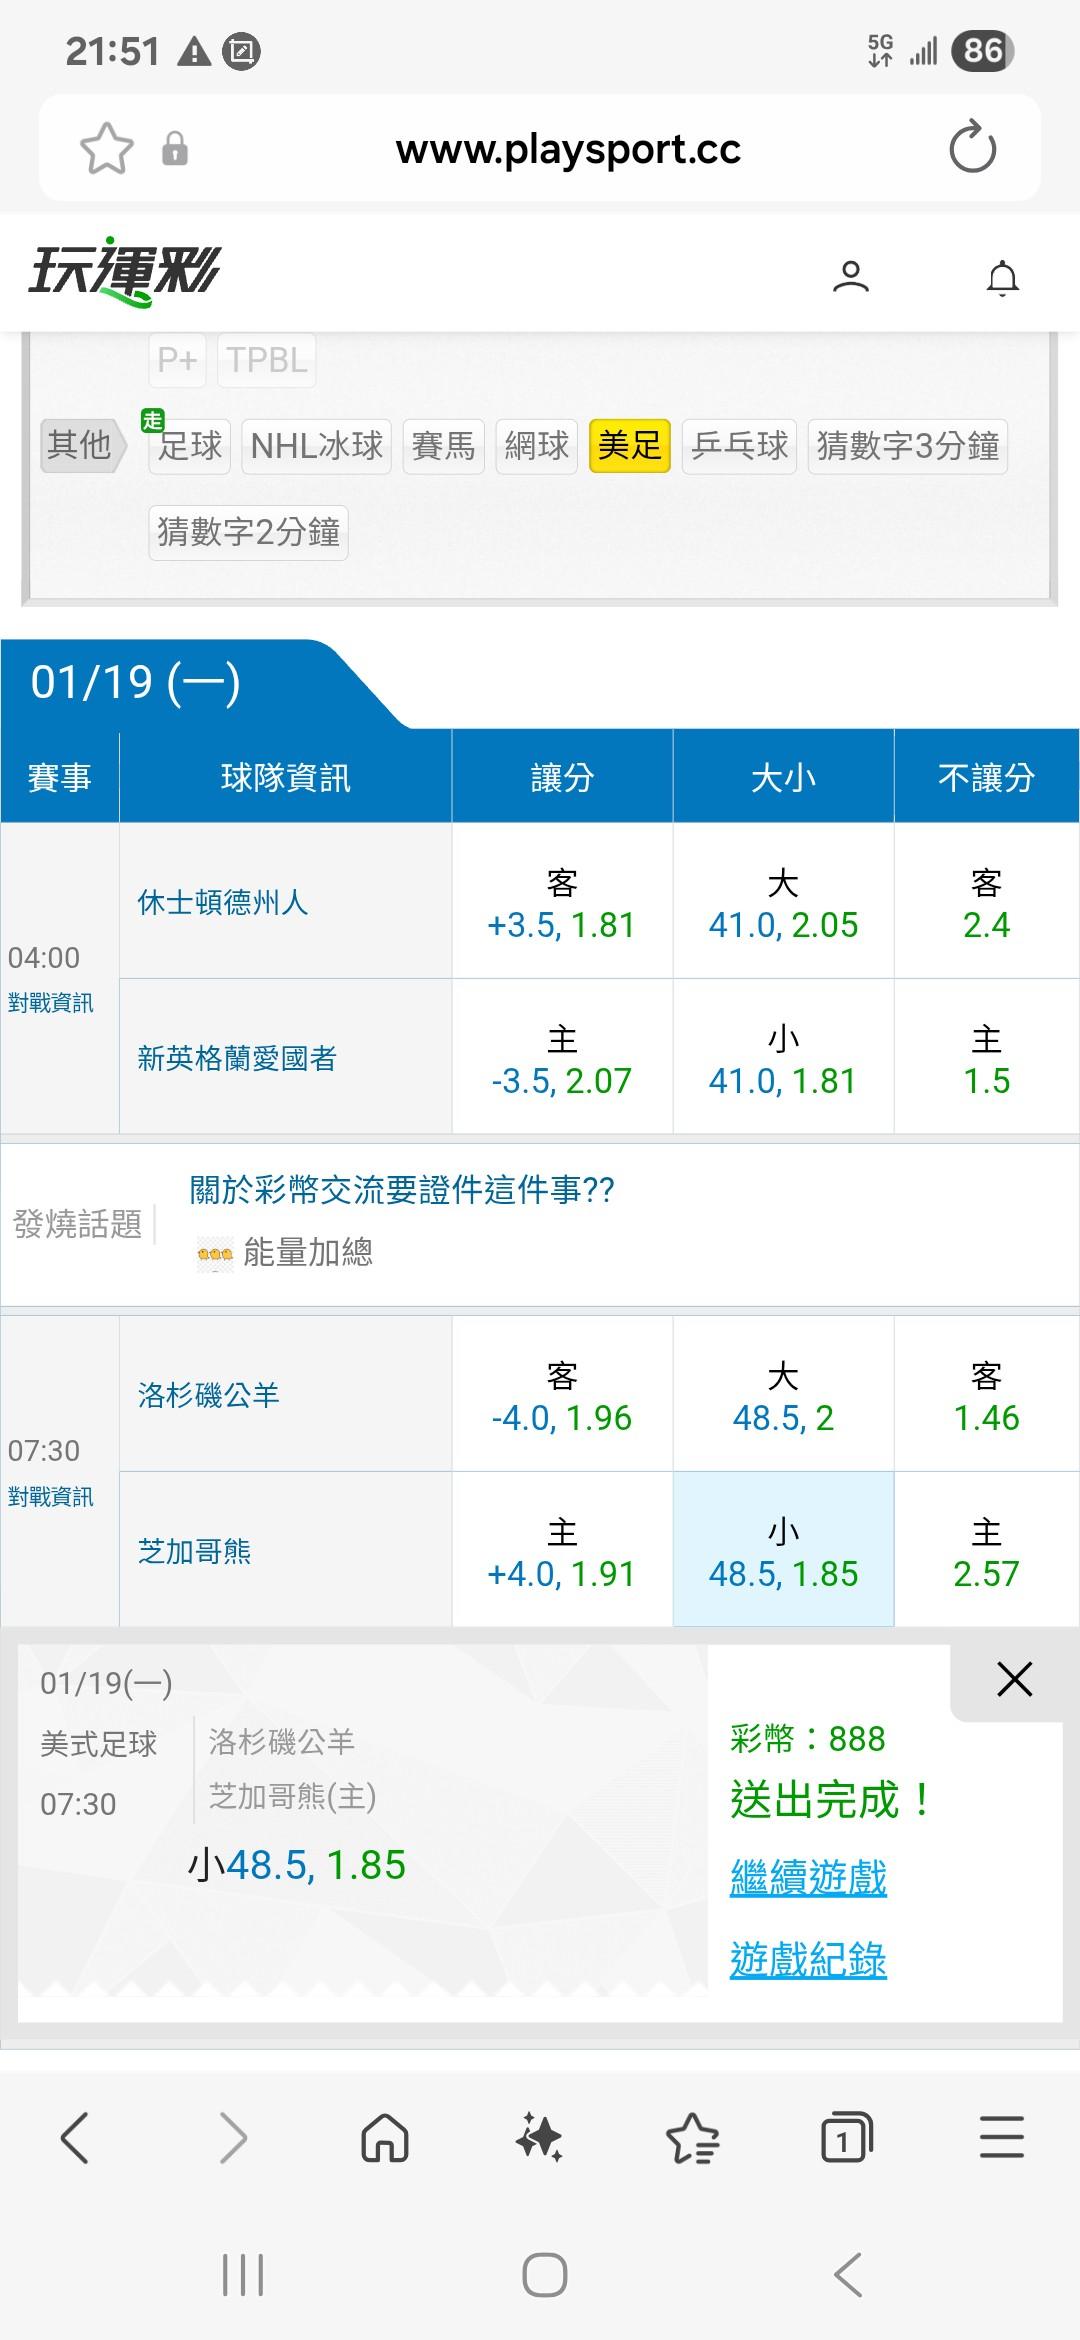Image resolution: width=1080 pixels, height=2340 pixels.
Task: Go to browser home page icon
Action: click(385, 2139)
